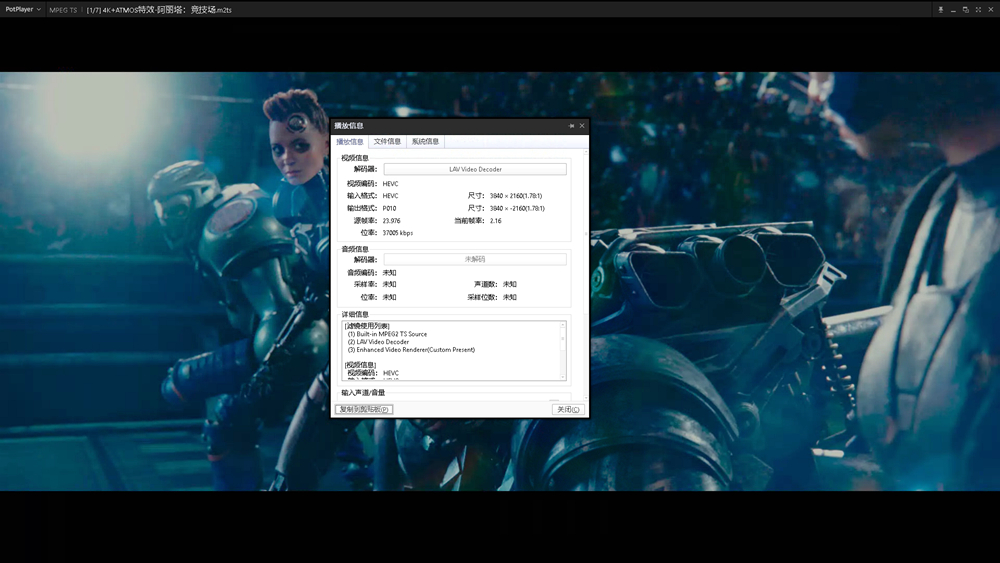Click the LAV Video Decoder button

click(x=475, y=169)
